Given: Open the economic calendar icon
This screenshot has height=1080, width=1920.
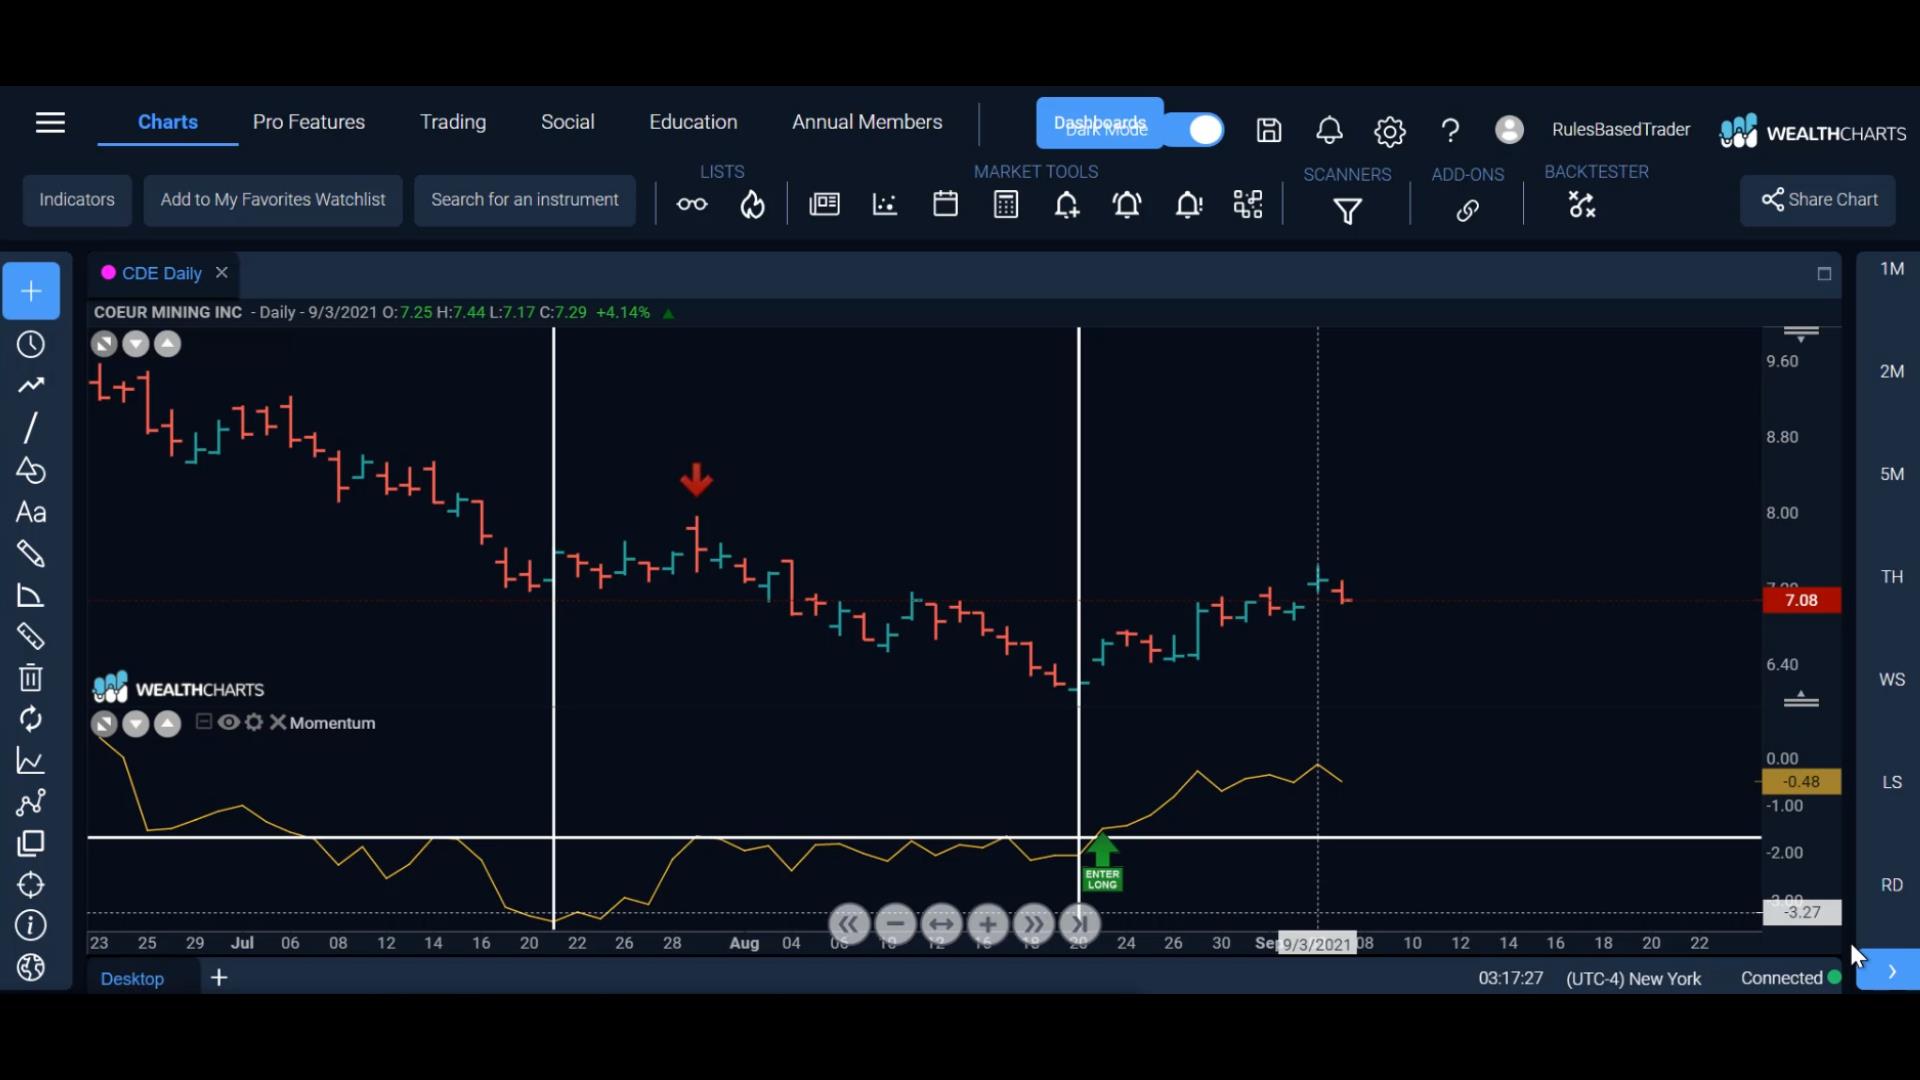Looking at the screenshot, I should [945, 204].
